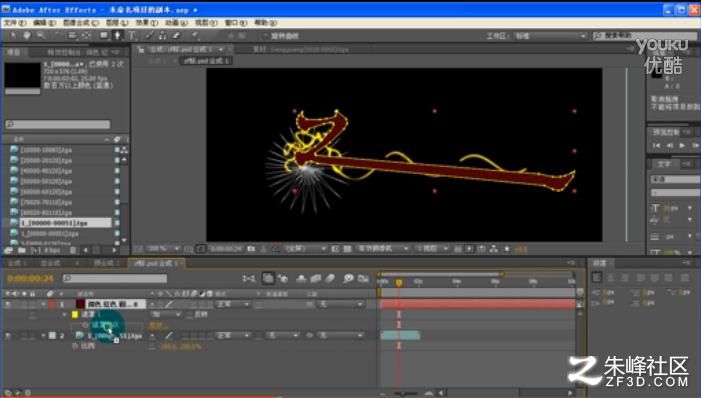This screenshot has height=398, width=701.
Task: Select the Brush tool
Action: point(149,35)
